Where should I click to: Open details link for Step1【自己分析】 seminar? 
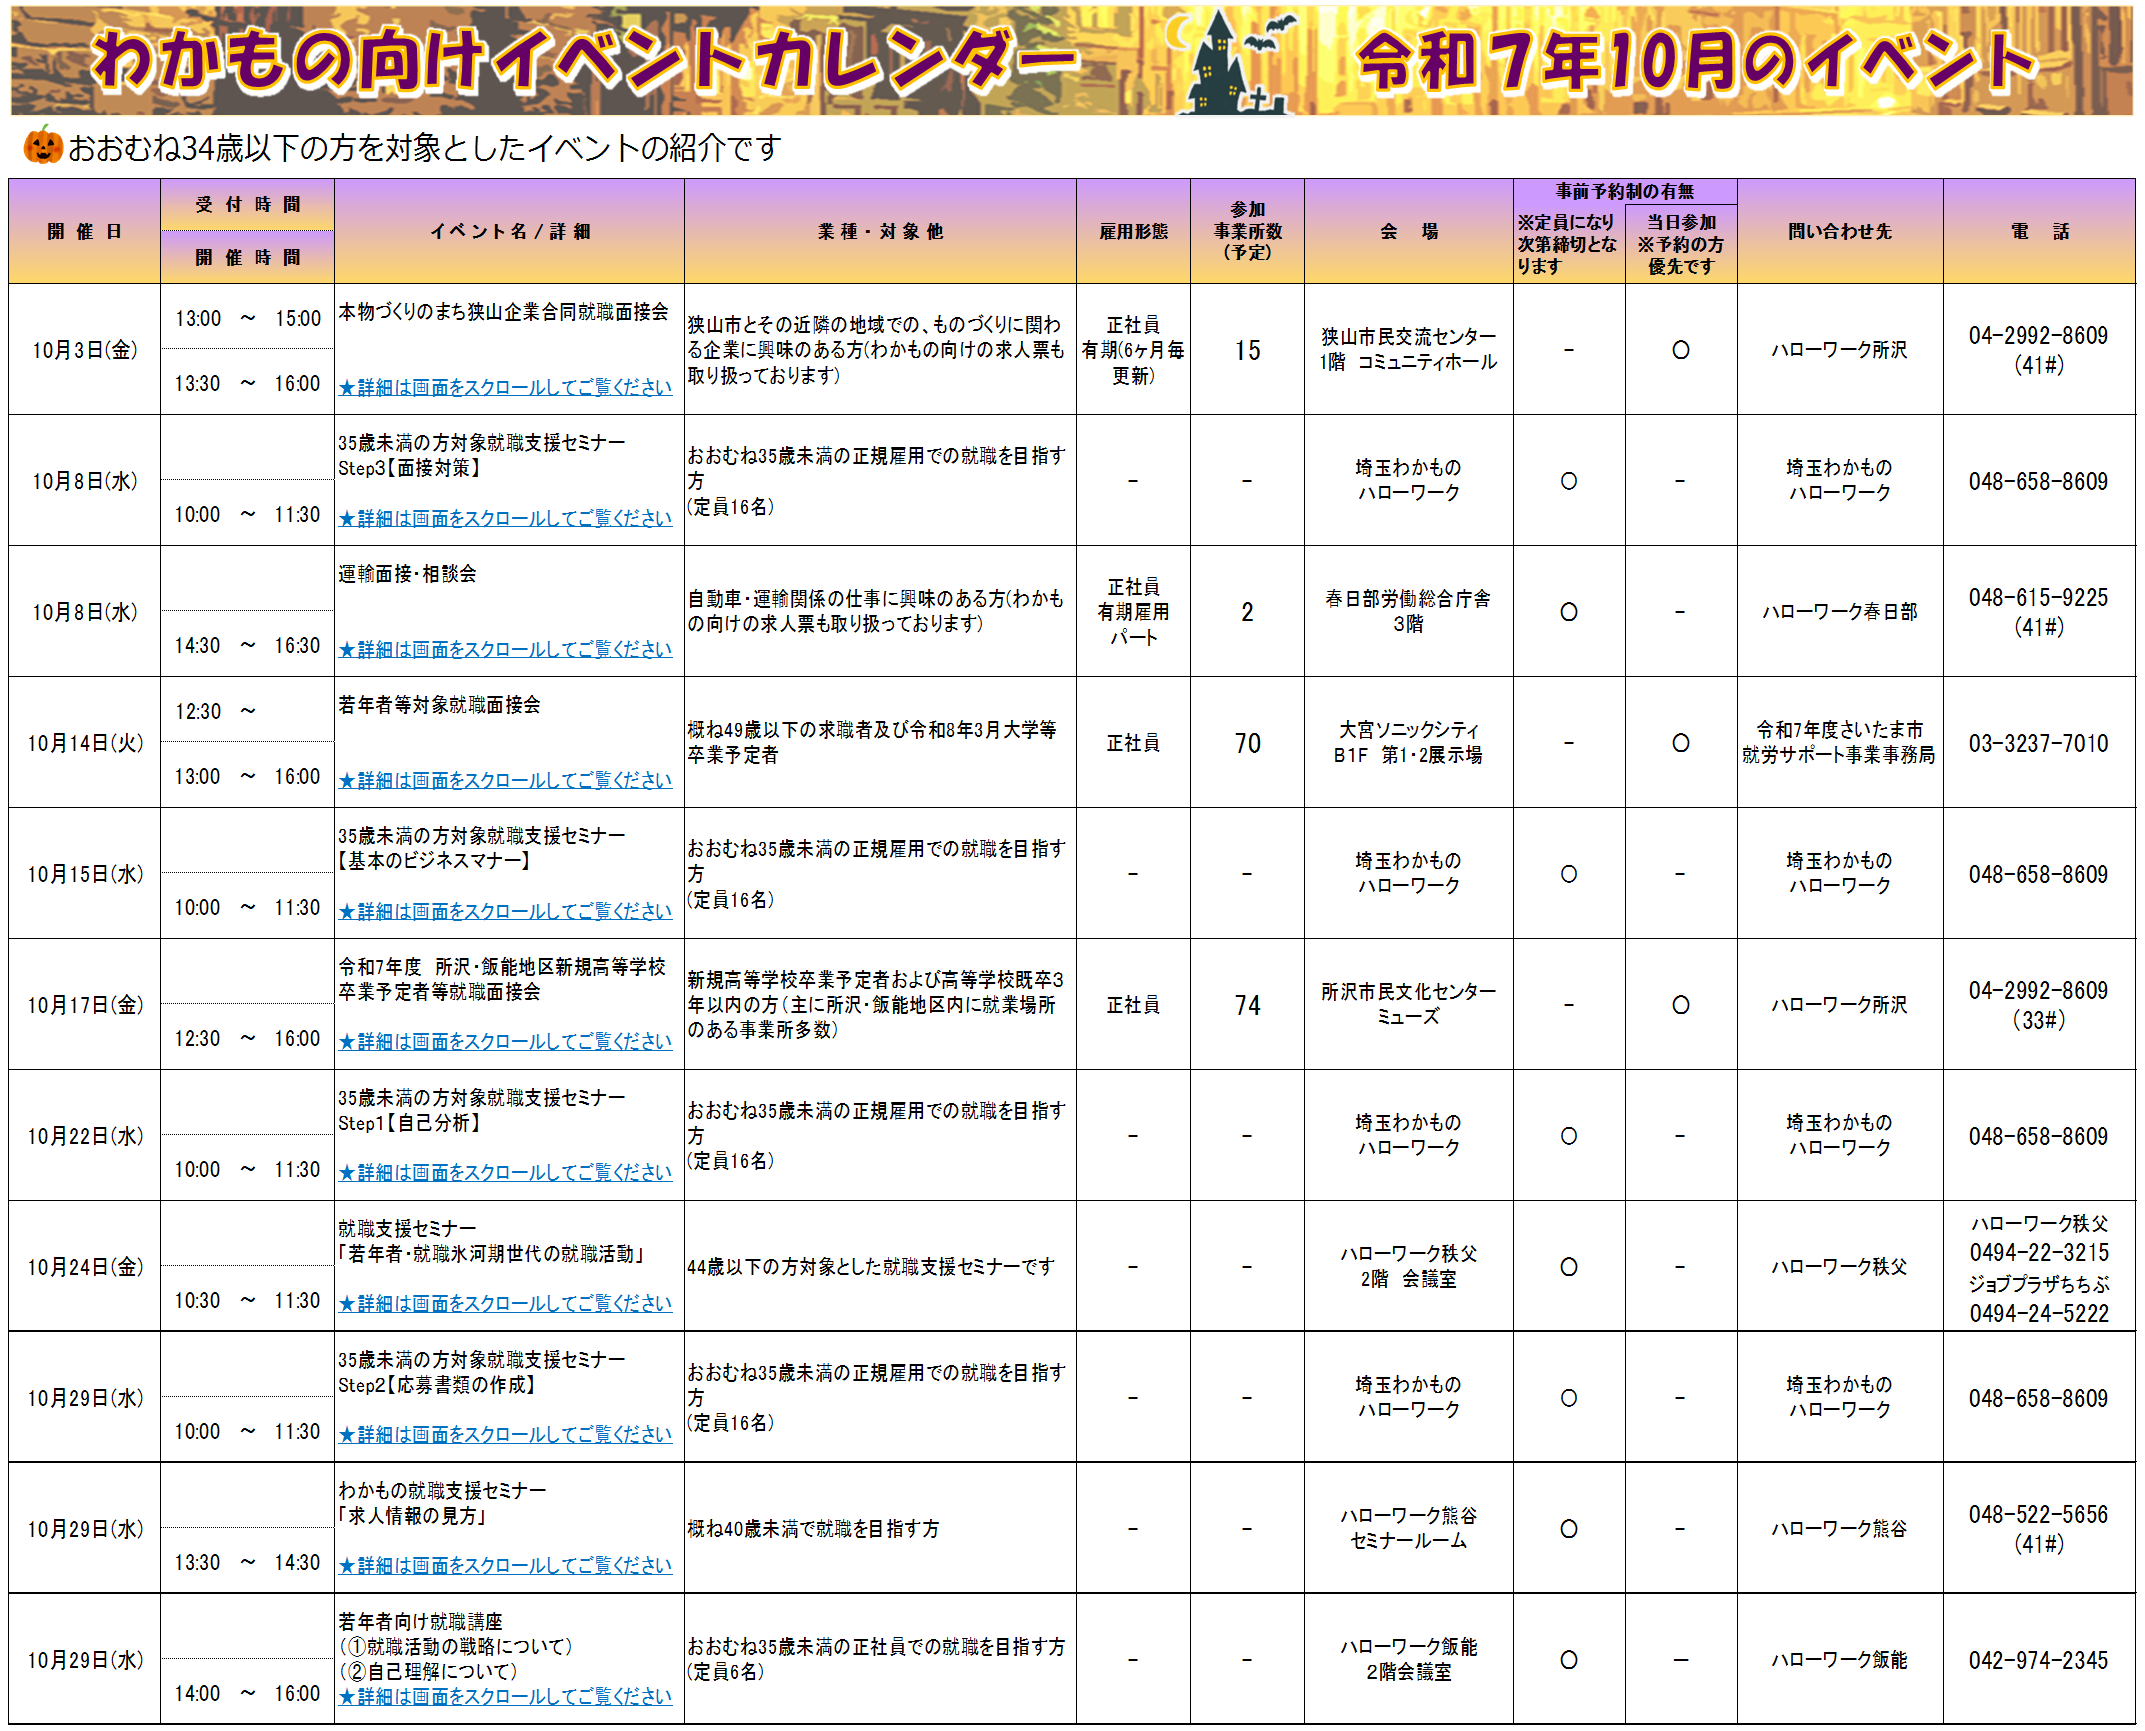[x=505, y=1173]
